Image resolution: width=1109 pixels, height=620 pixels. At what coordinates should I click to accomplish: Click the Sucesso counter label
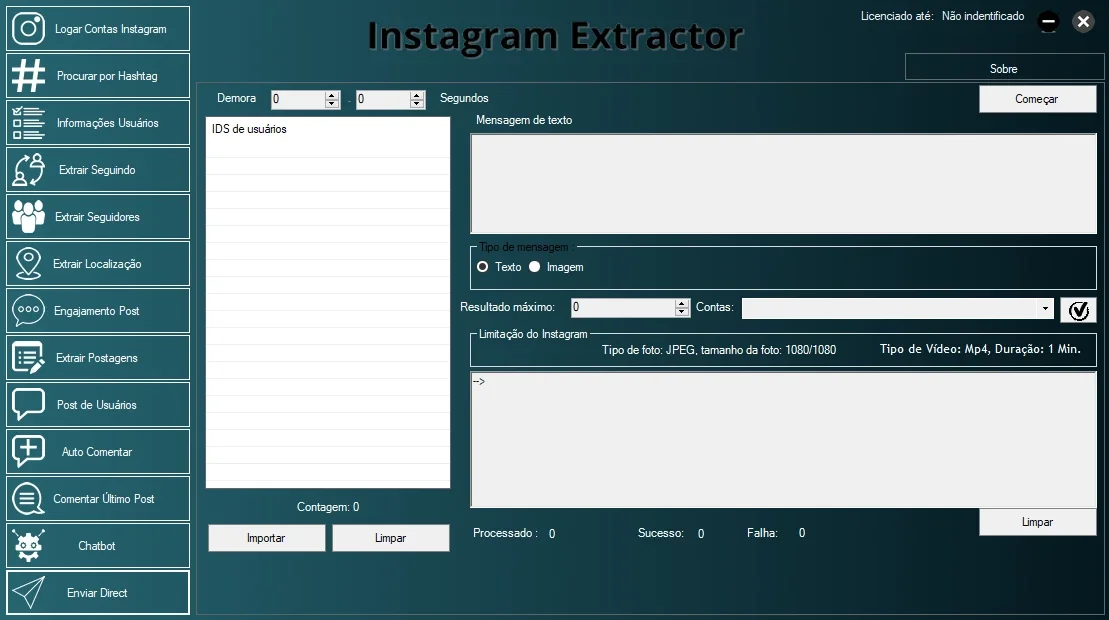(661, 533)
